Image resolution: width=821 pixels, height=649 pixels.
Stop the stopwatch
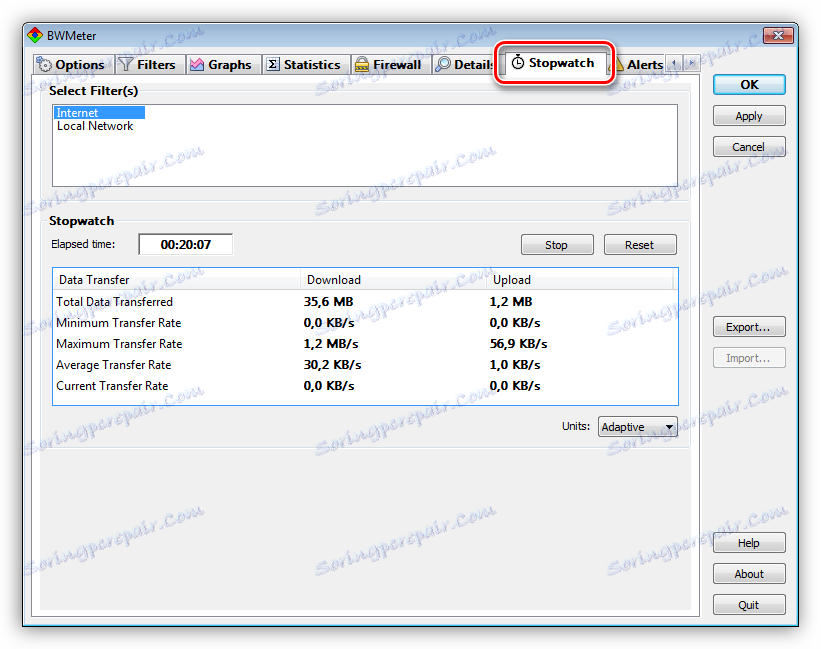(557, 244)
